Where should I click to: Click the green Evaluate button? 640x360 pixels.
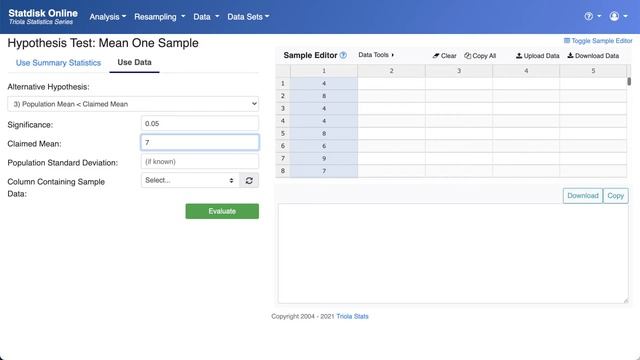pyautogui.click(x=222, y=211)
